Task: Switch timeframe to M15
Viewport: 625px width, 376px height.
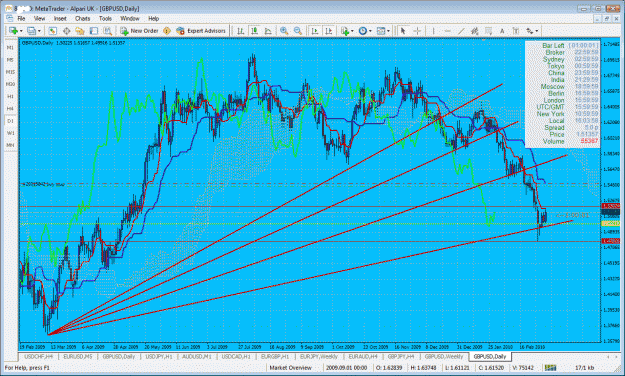Action: (x=10, y=72)
